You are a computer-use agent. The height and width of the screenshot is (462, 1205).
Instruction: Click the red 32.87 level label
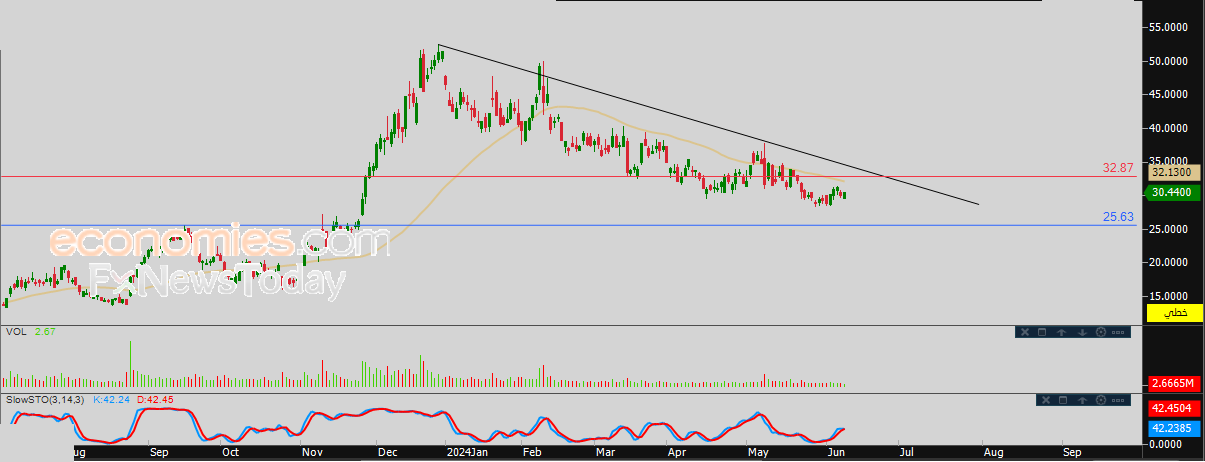pyautogui.click(x=1117, y=168)
